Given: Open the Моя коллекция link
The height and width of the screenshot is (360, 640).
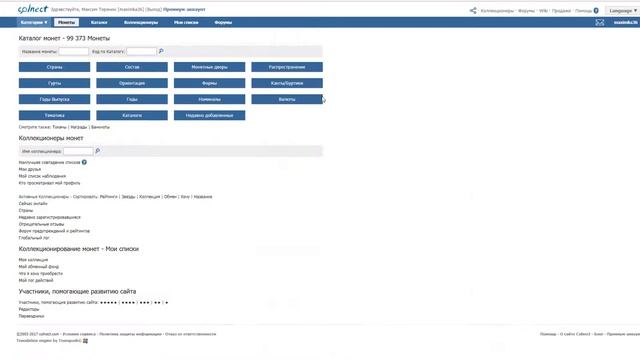Looking at the screenshot, I should click(33, 260).
